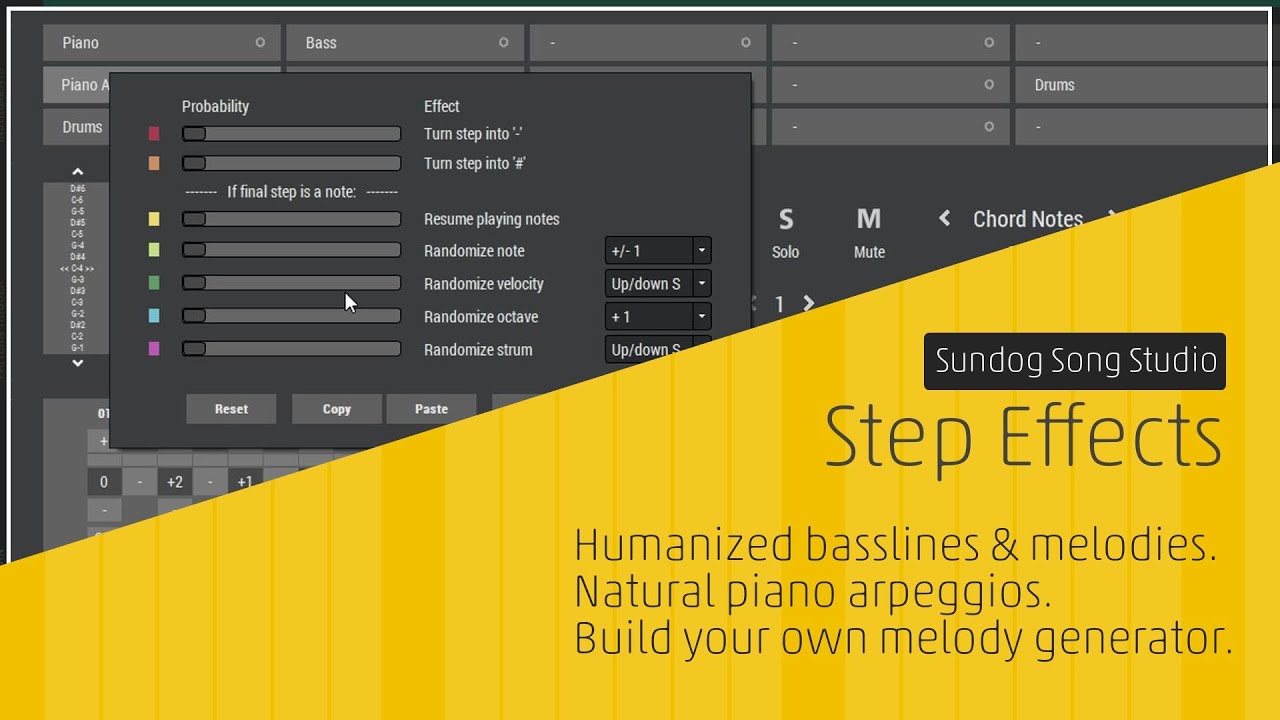Choose the magenta Randomize strum swatch
Image resolution: width=1280 pixels, height=720 pixels.
click(x=154, y=349)
